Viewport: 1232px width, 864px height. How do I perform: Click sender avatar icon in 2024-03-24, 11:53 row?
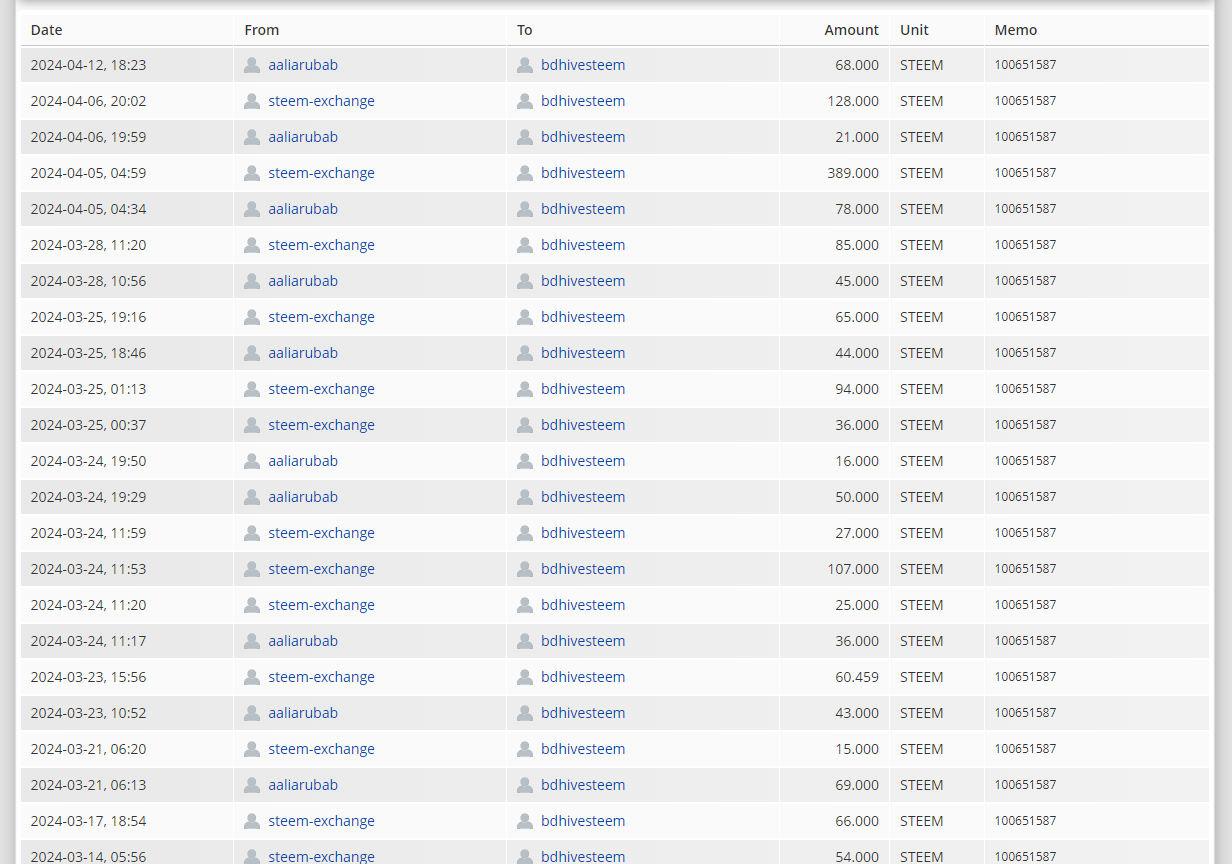click(x=252, y=569)
